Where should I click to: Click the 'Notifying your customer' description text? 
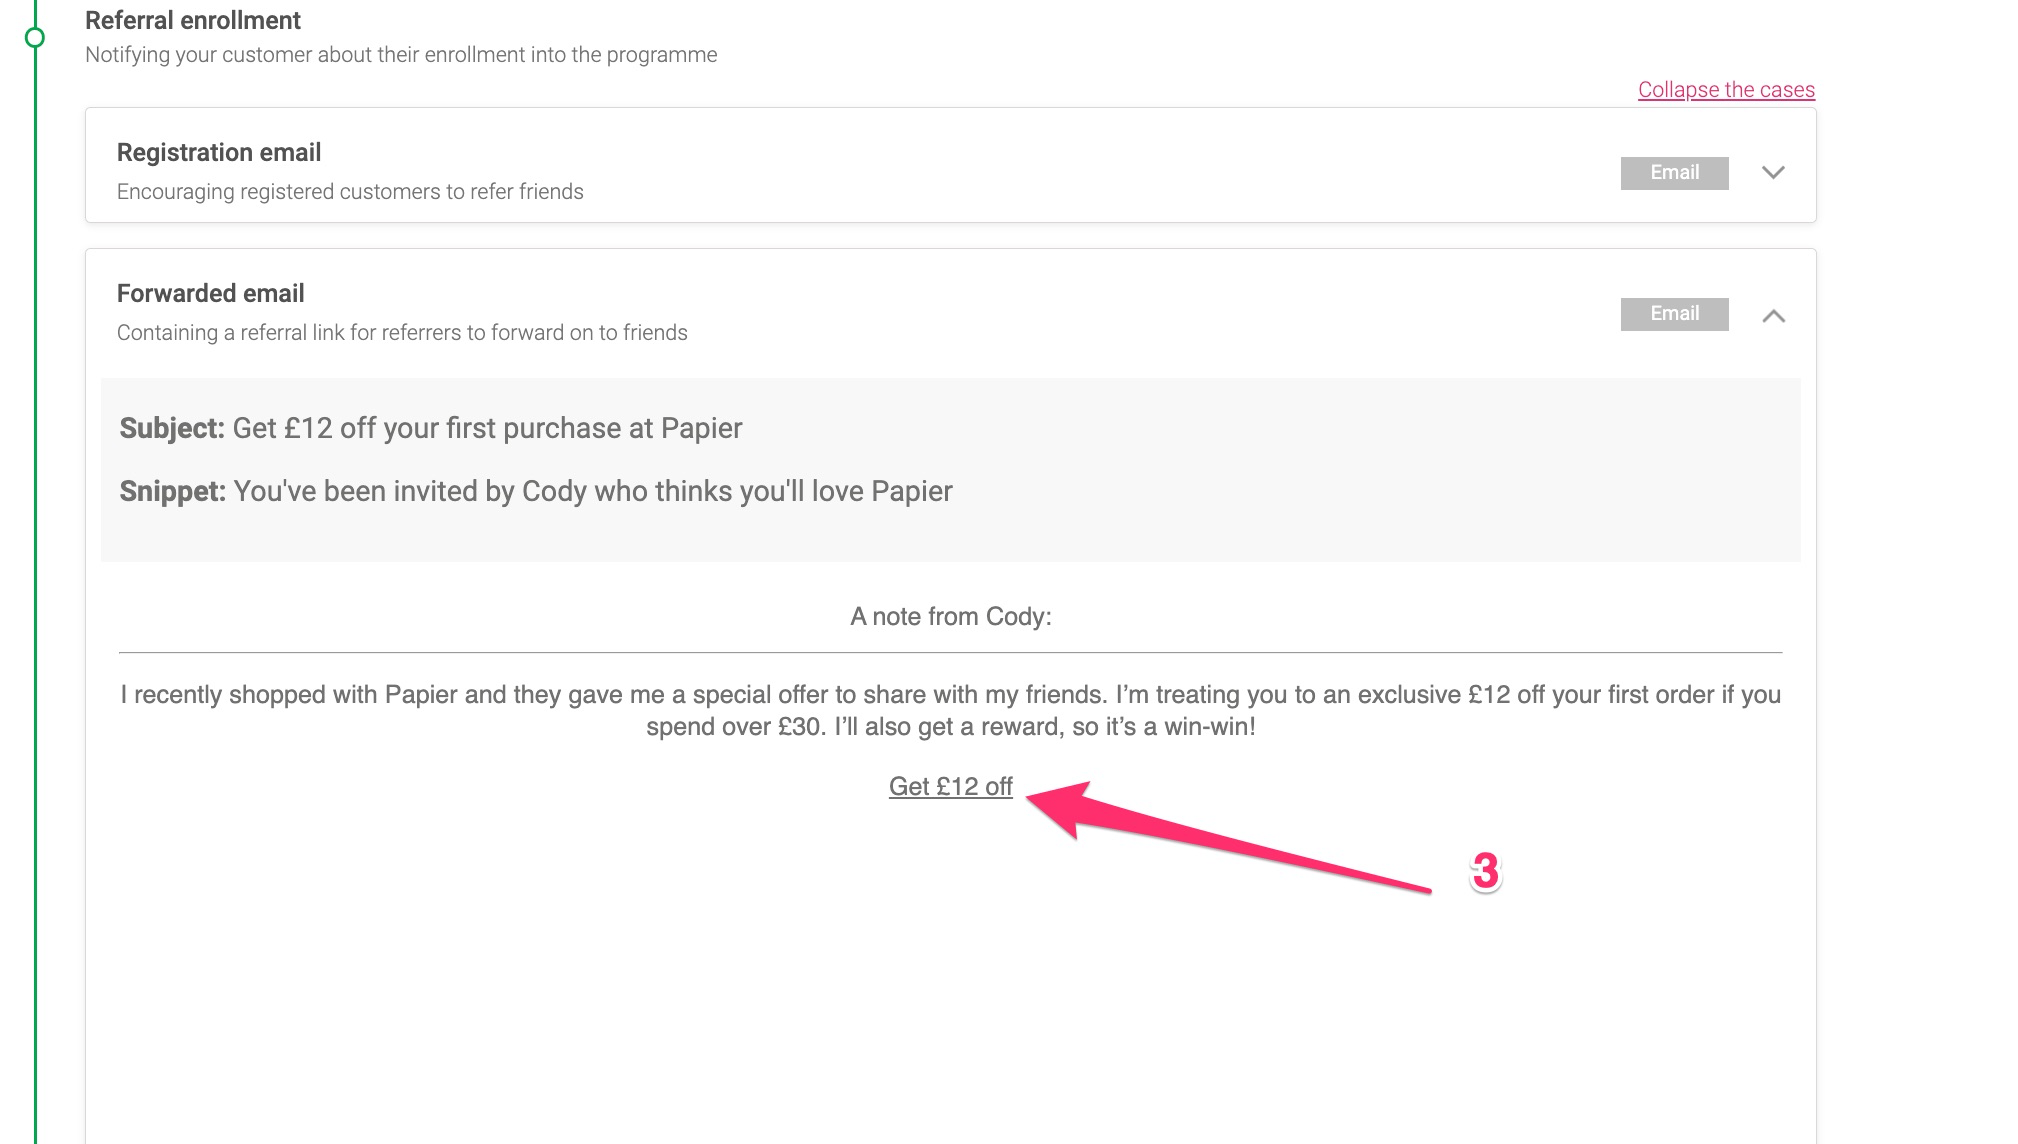pos(401,55)
